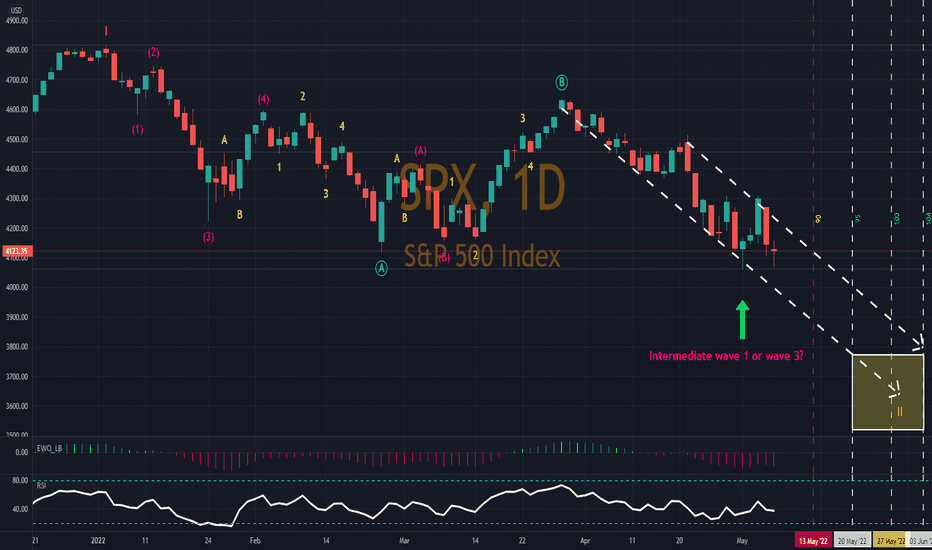Click the Feb label on time axis
932x550 pixels.
(255, 540)
